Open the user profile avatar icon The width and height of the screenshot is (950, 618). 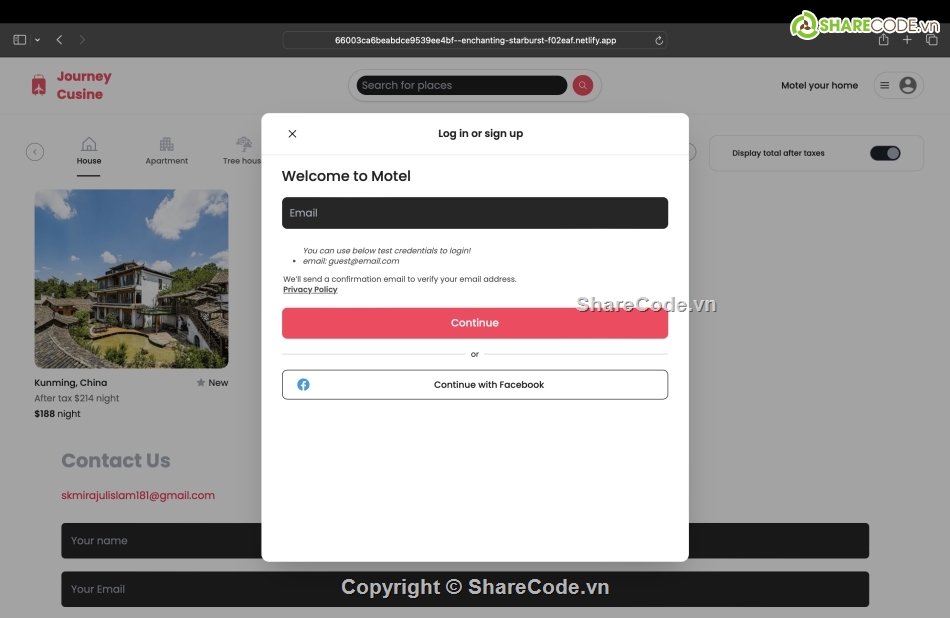[x=908, y=86]
